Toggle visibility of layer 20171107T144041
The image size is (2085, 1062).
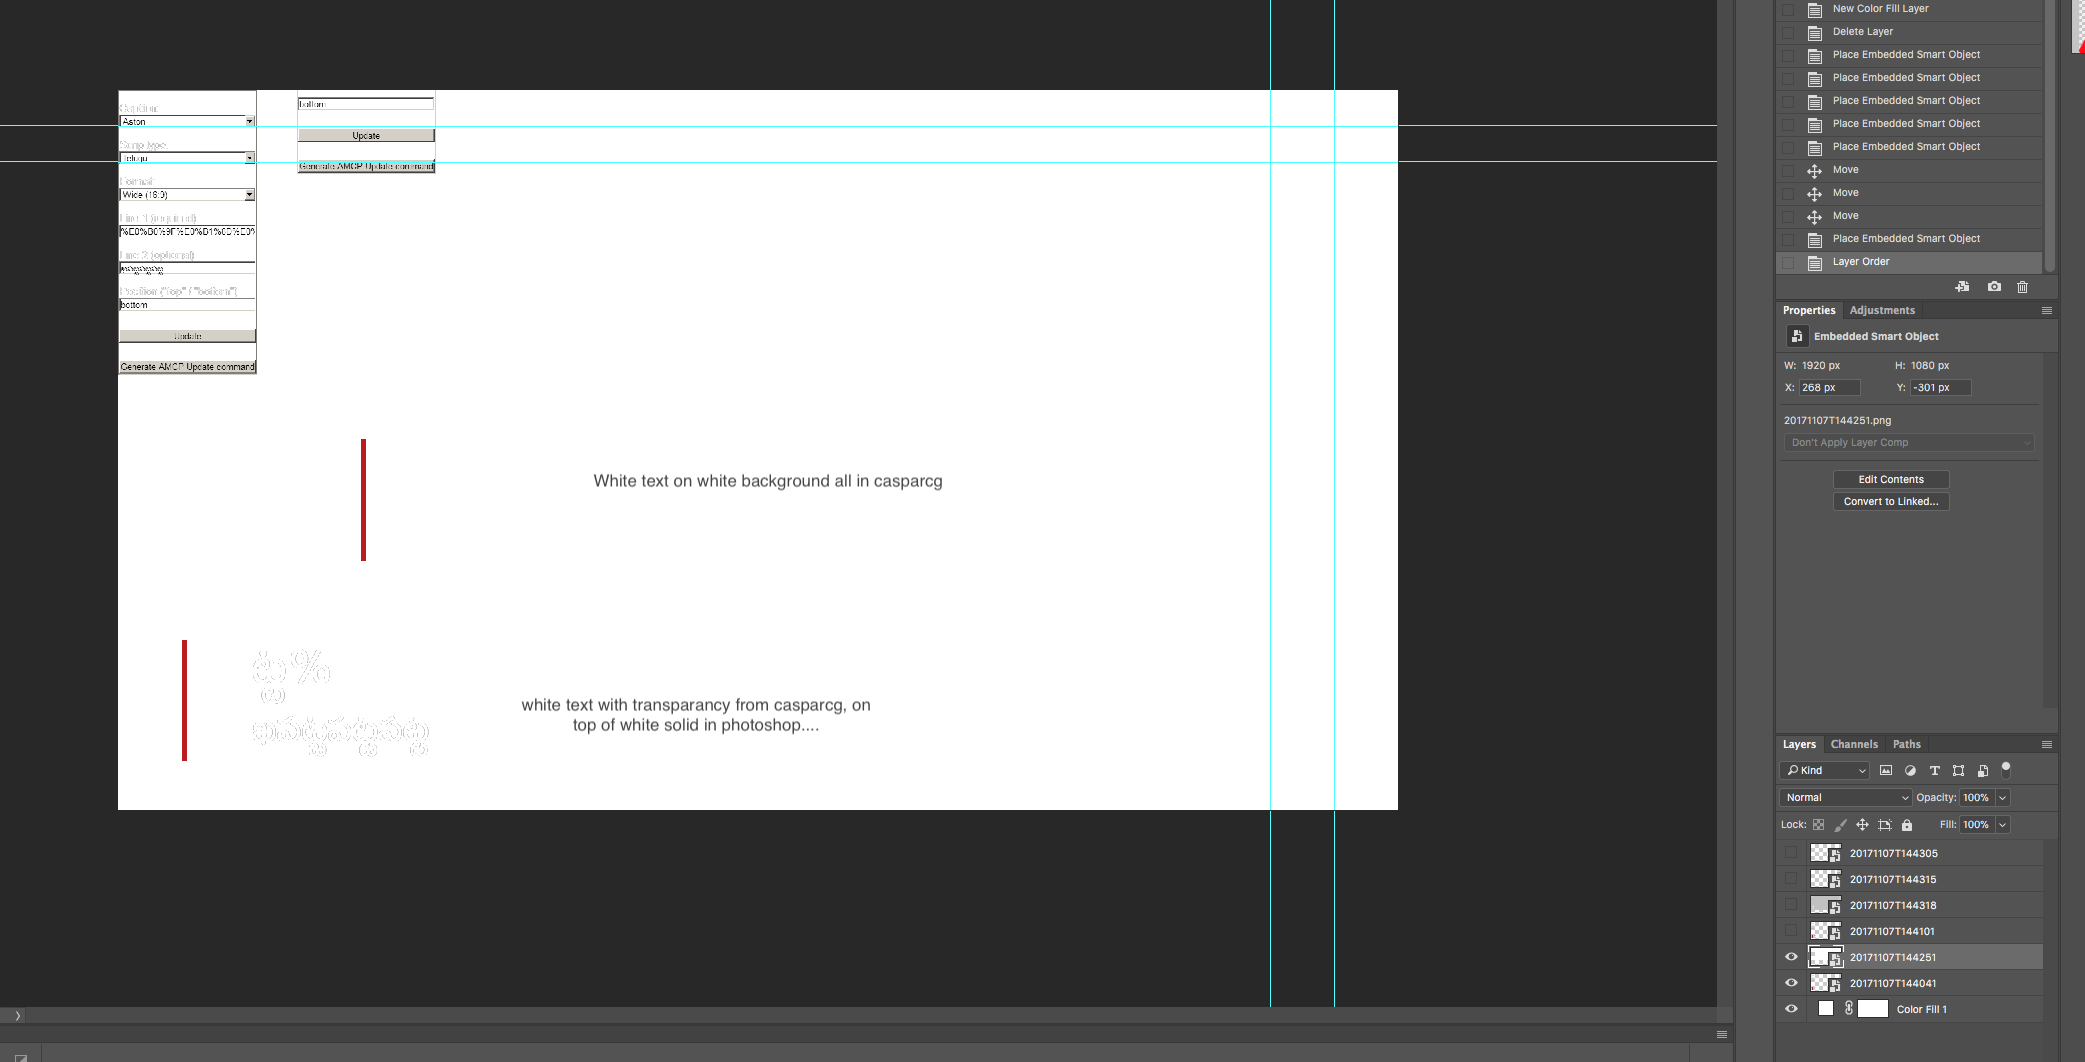pyautogui.click(x=1790, y=983)
